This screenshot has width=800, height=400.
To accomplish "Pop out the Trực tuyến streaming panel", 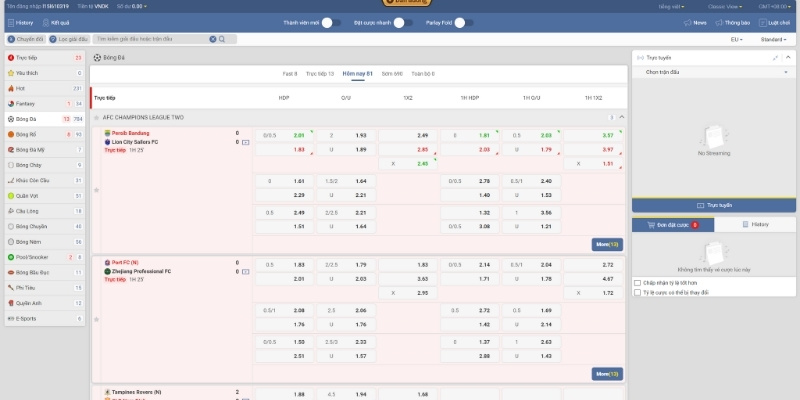I will [x=776, y=58].
